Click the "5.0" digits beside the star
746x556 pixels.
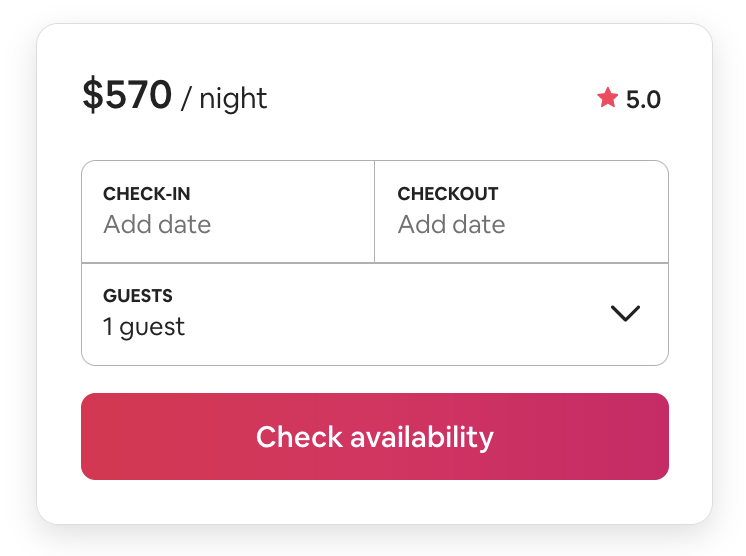point(643,99)
